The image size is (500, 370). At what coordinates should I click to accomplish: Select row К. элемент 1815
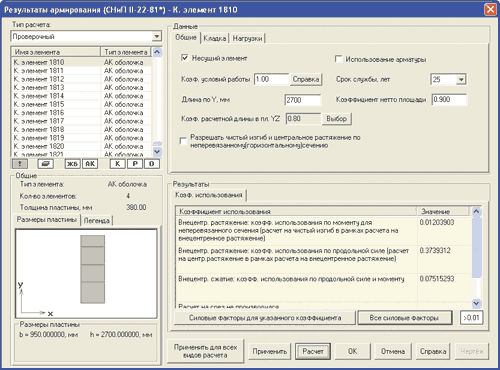[x=82, y=104]
